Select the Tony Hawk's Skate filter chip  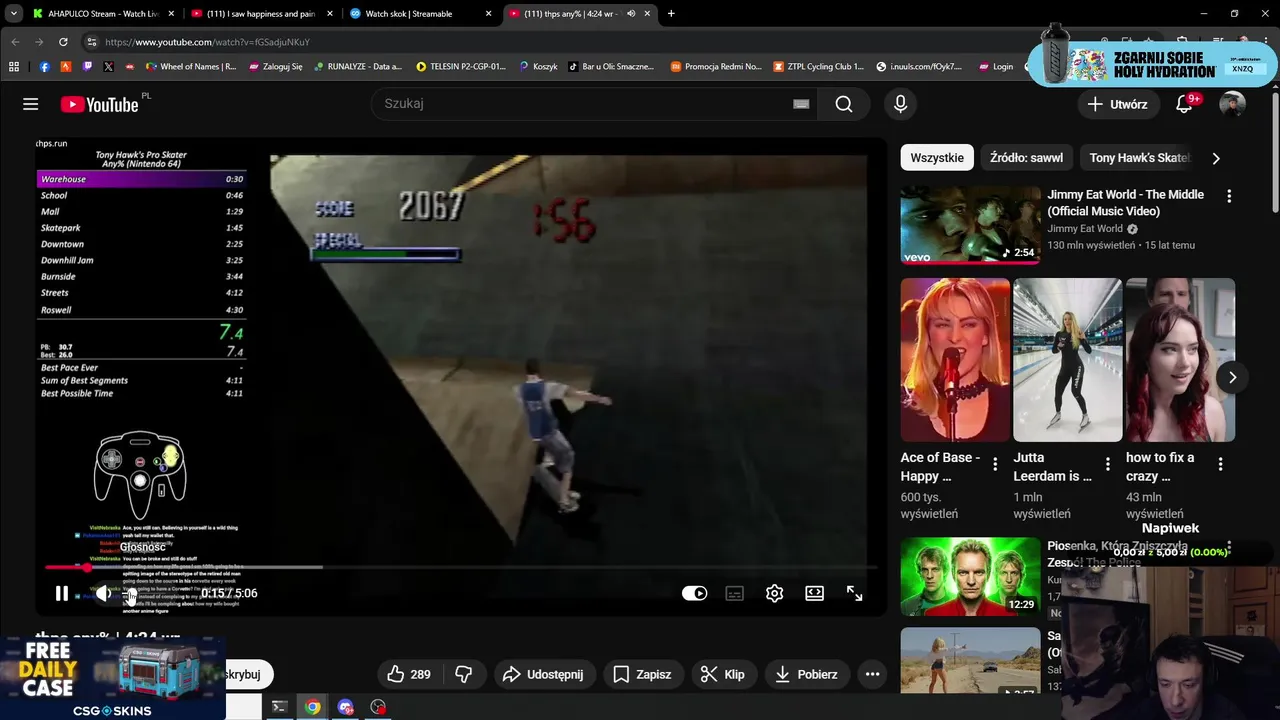tap(1139, 158)
